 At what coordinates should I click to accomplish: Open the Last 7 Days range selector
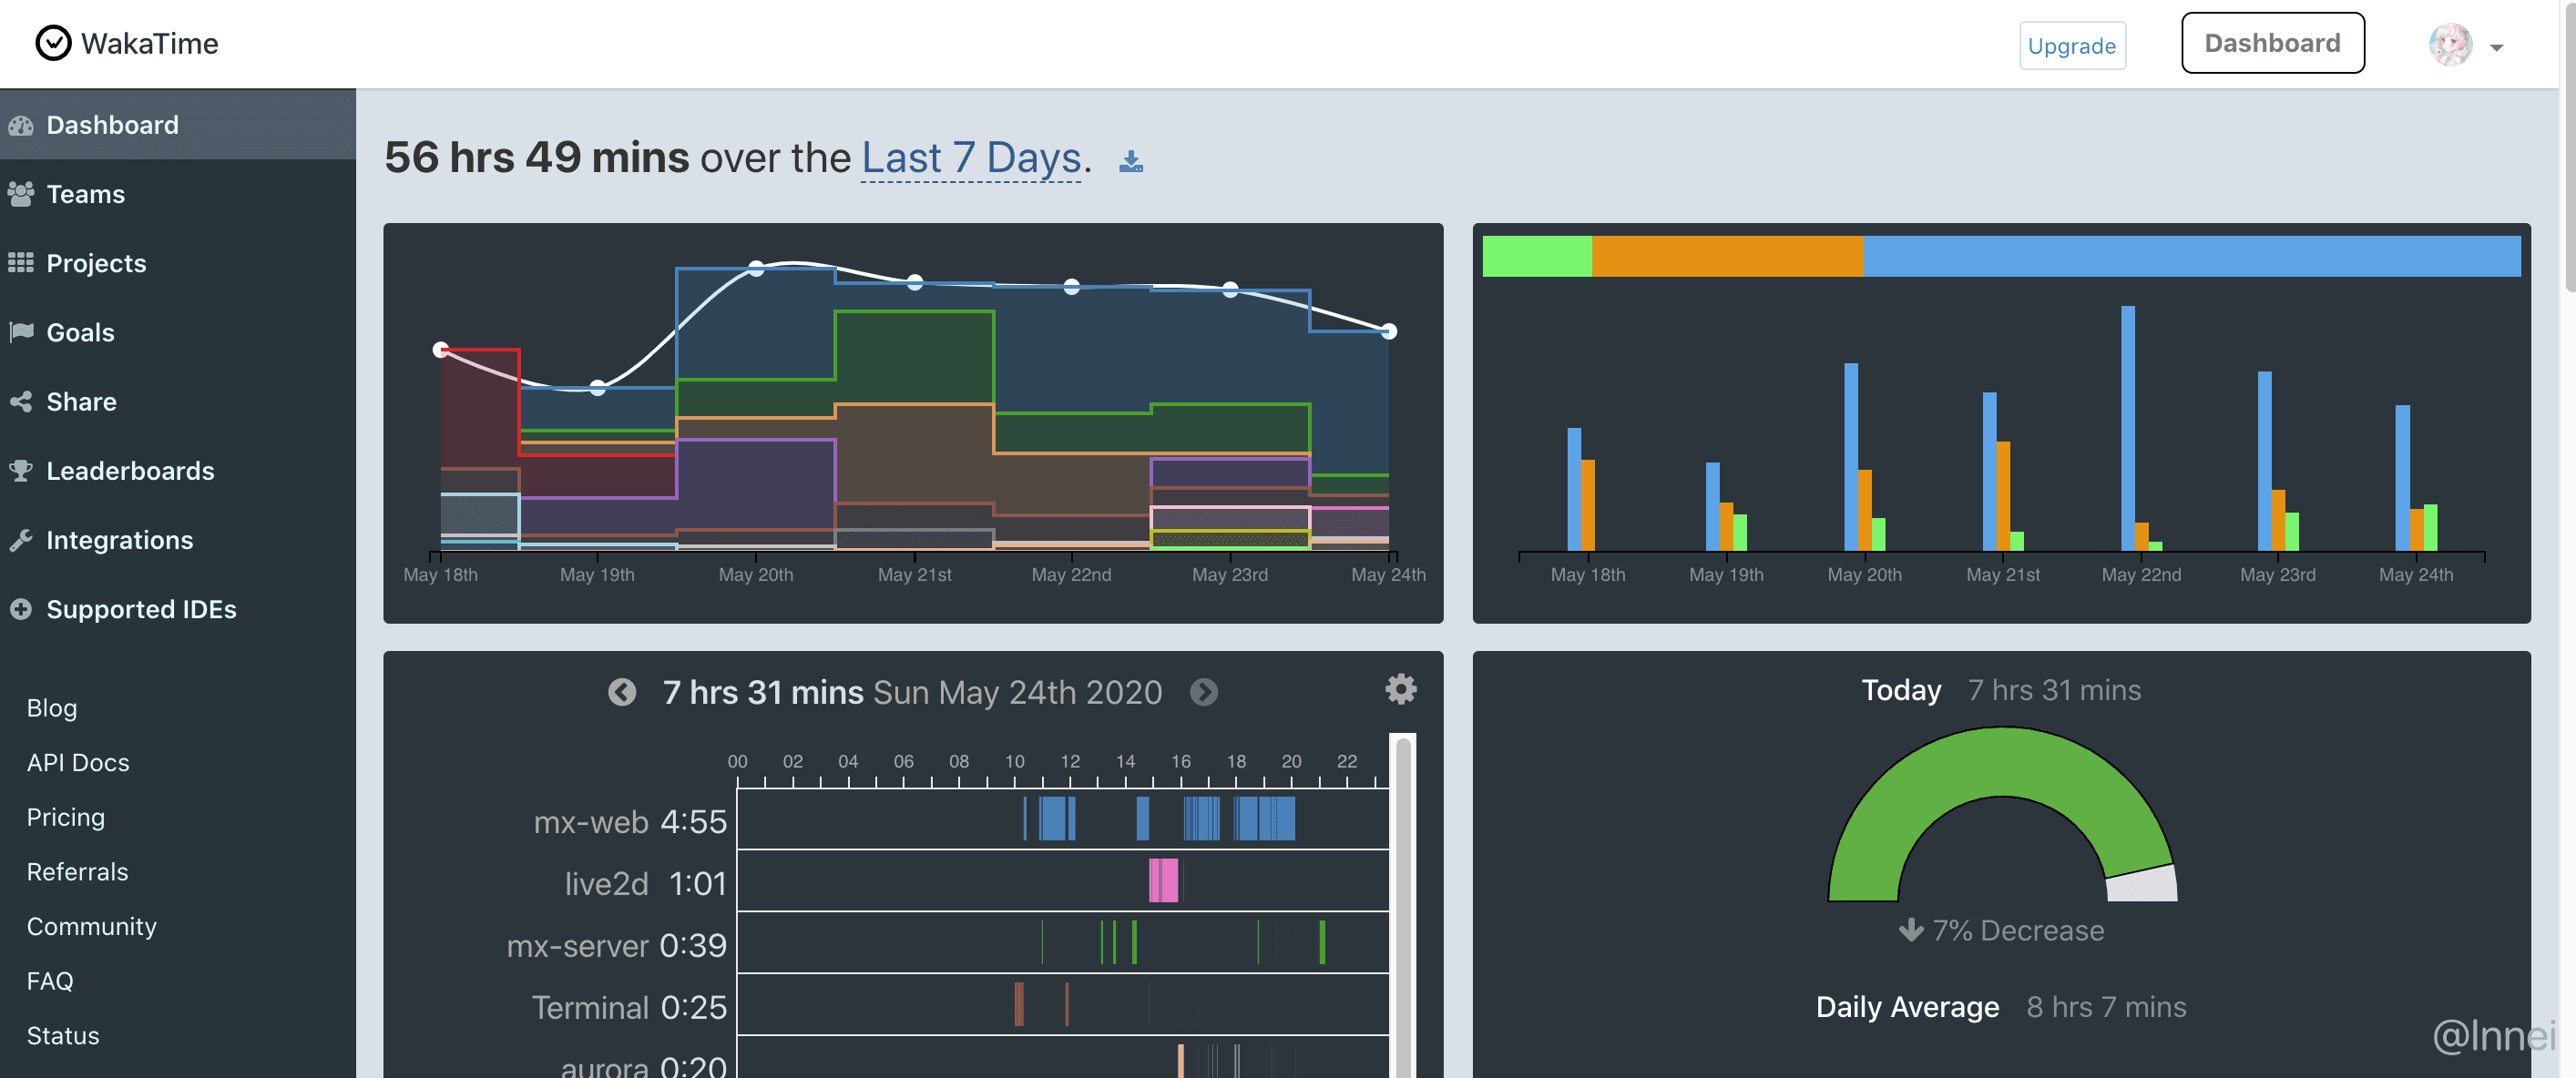click(x=971, y=158)
